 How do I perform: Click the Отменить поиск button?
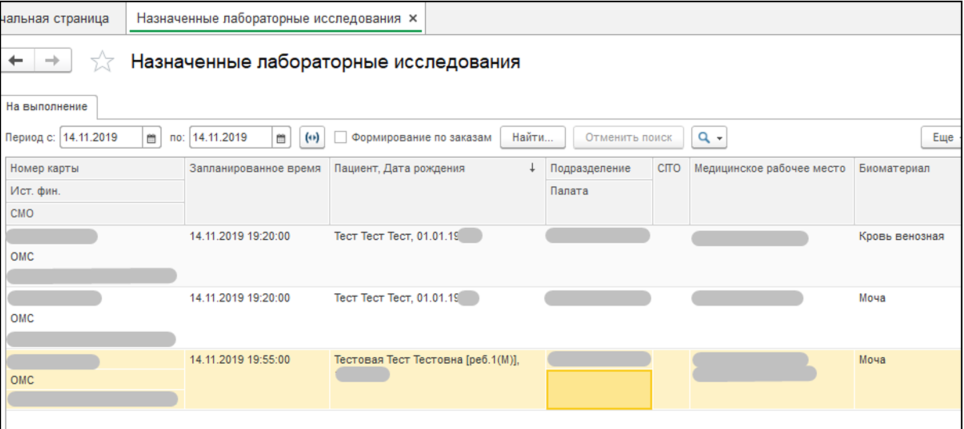point(633,137)
